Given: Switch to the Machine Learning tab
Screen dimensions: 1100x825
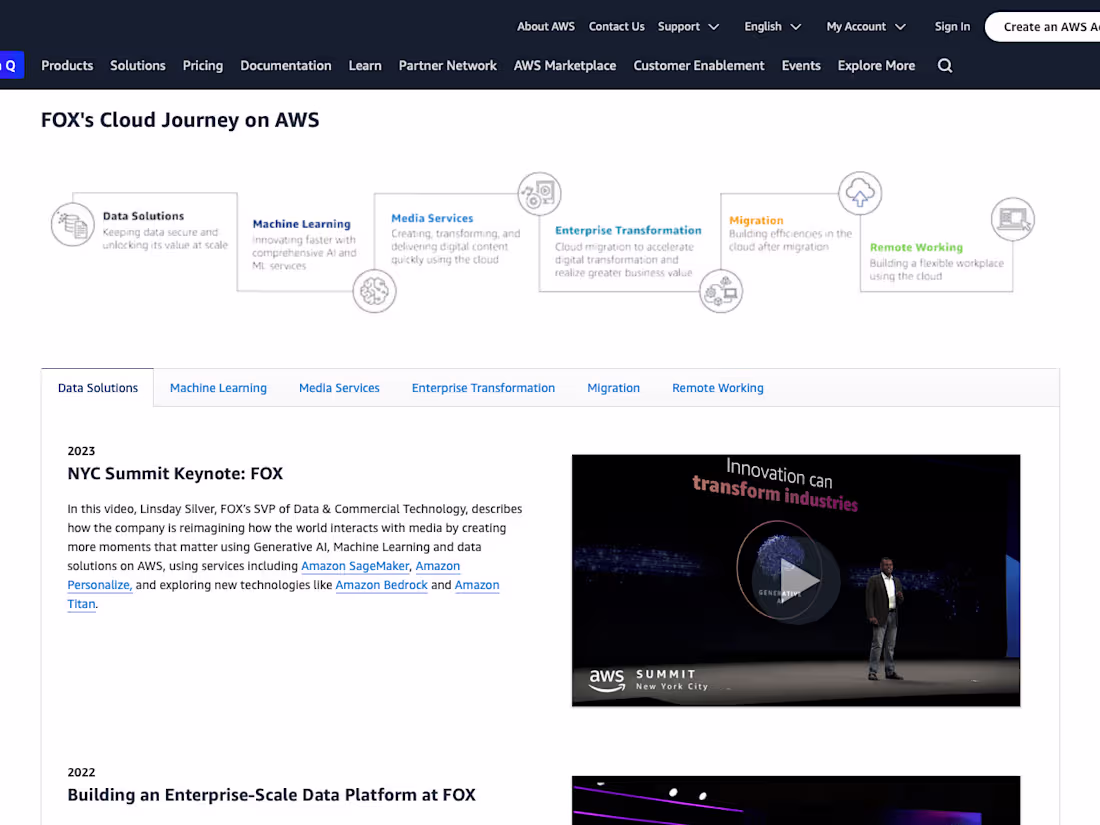Looking at the screenshot, I should click(x=218, y=387).
